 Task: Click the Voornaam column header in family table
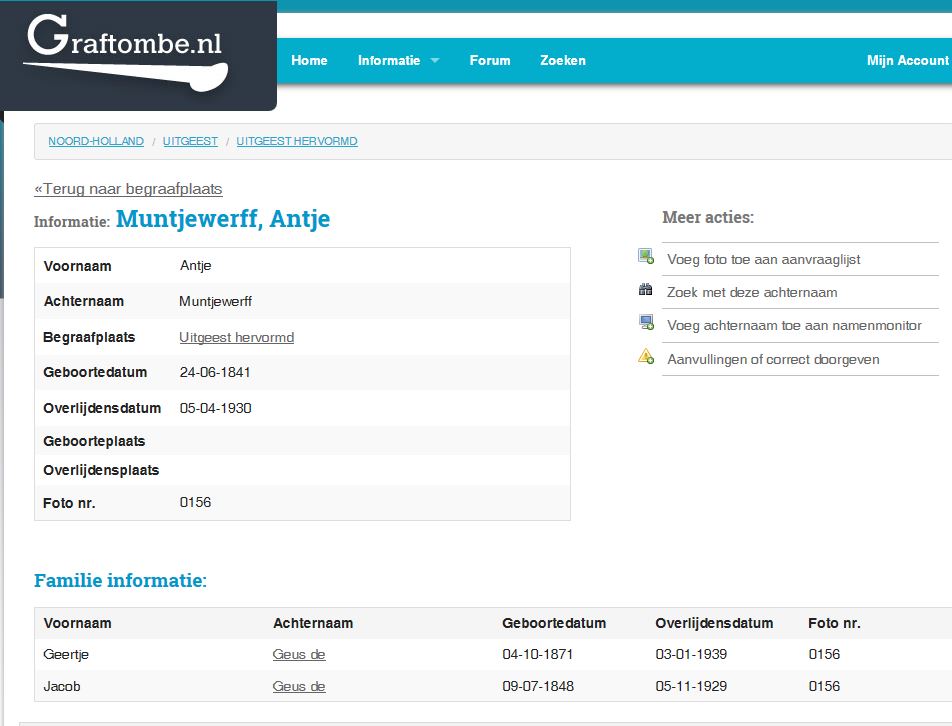coord(77,623)
